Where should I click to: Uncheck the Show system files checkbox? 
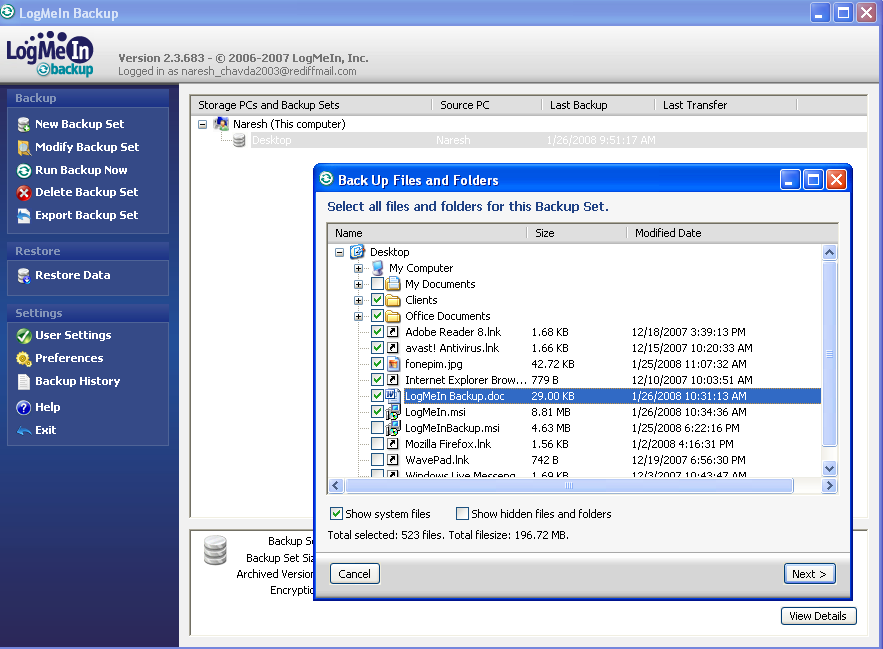click(x=337, y=514)
